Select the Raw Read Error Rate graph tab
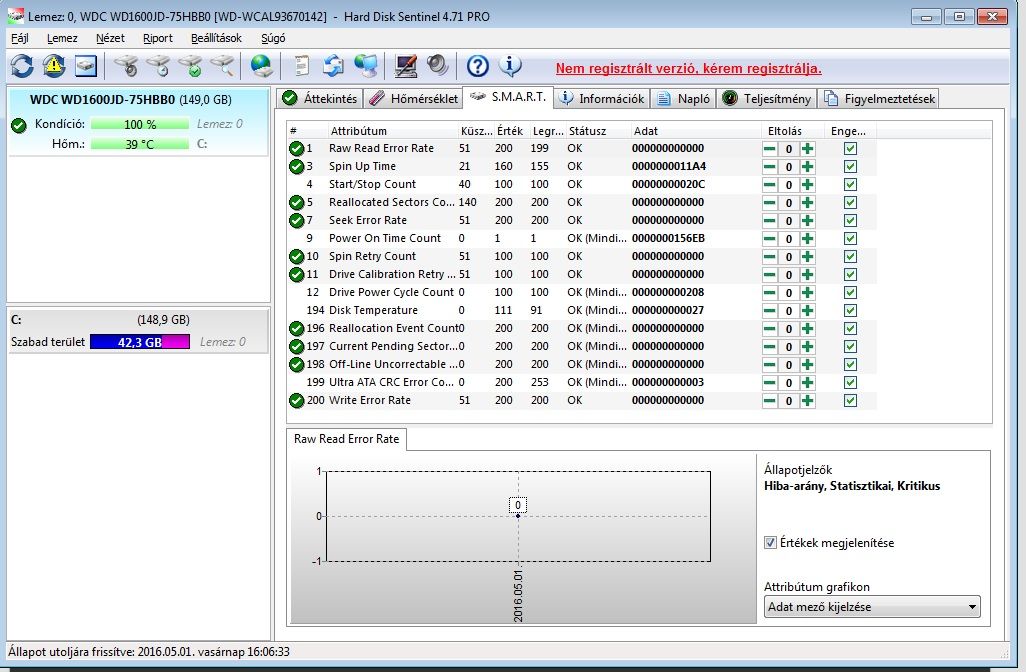 click(346, 439)
